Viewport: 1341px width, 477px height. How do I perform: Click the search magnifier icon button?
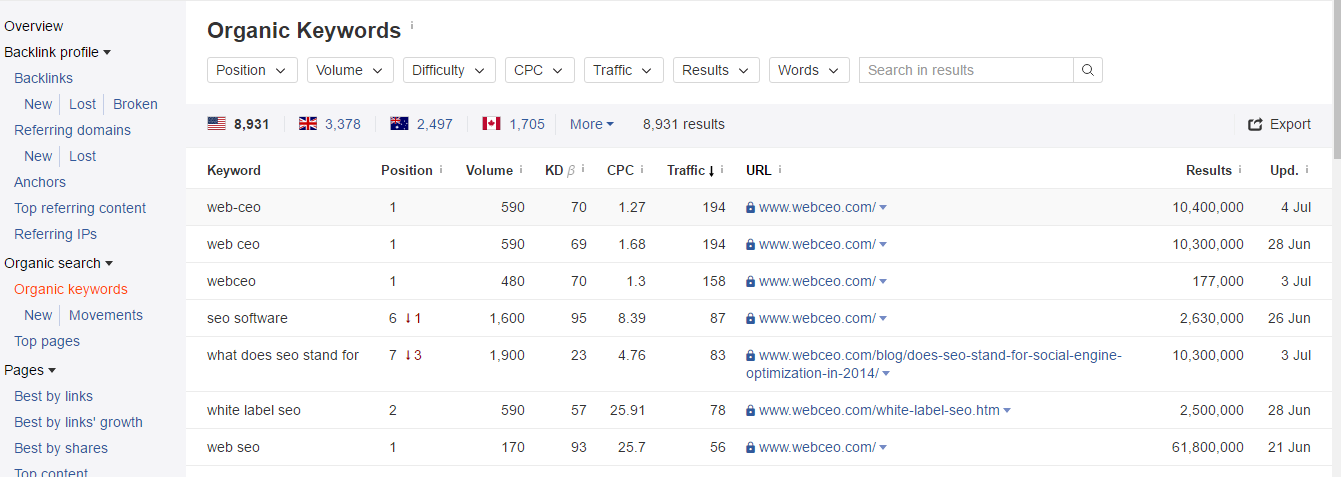[x=1088, y=70]
